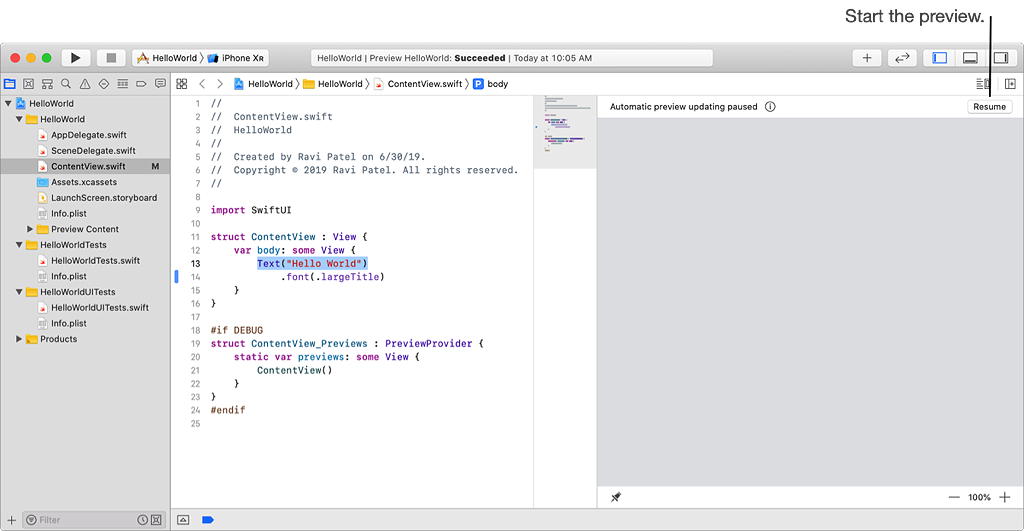
Task: Expand the Preview Content folder
Action: [x=29, y=229]
